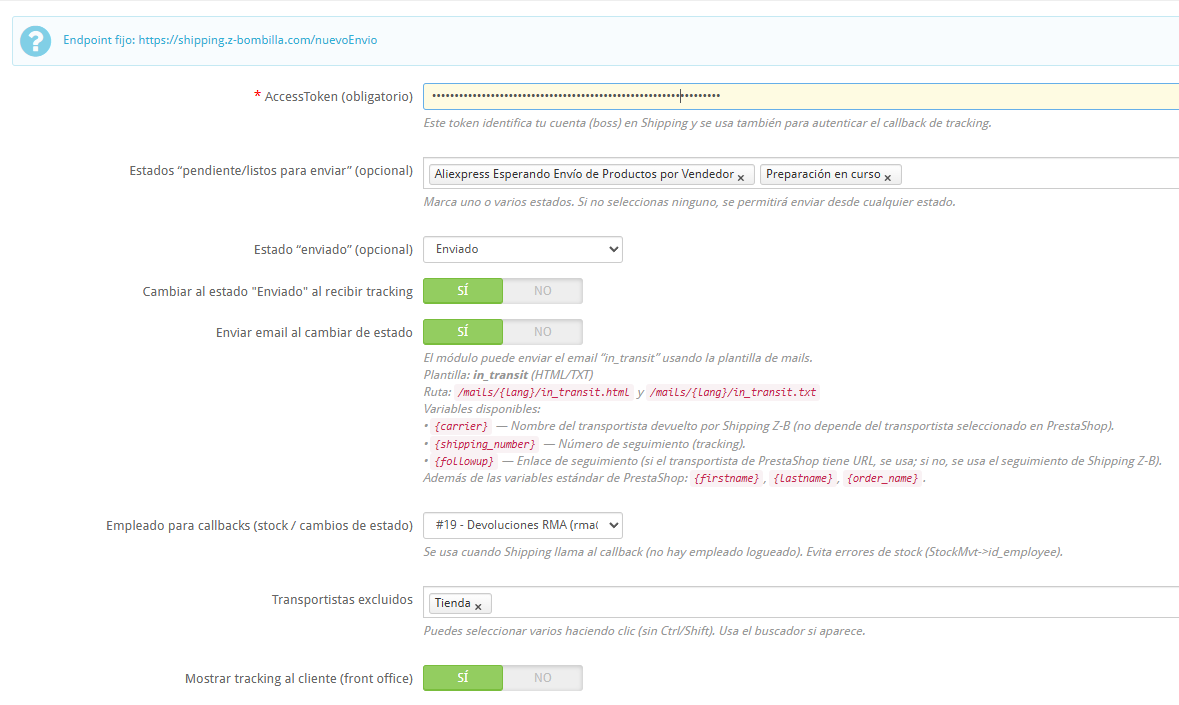Set Cambiar al estado Enviado to NO
The height and width of the screenshot is (705, 1179).
point(542,291)
